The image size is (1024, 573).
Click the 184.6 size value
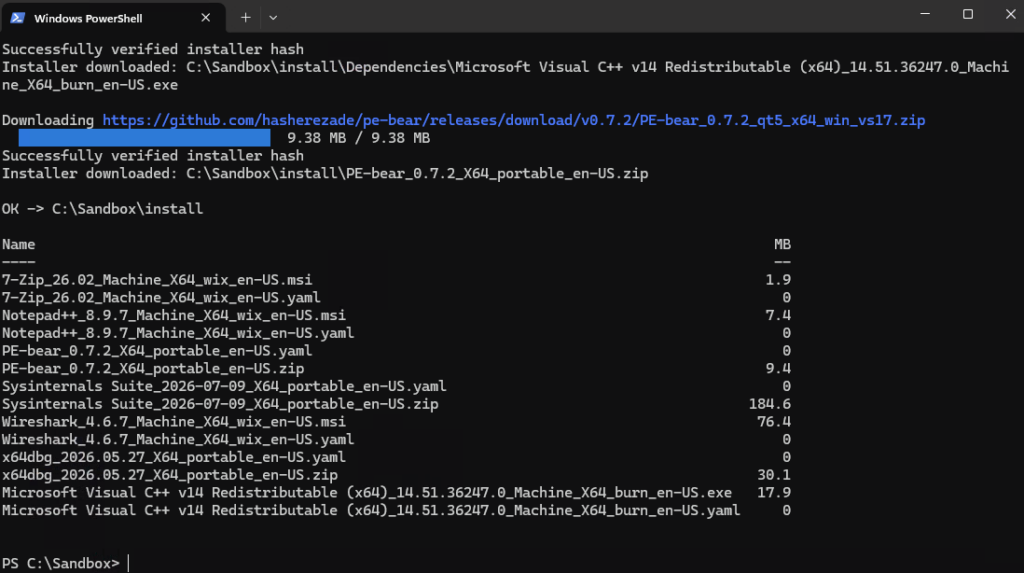click(770, 404)
